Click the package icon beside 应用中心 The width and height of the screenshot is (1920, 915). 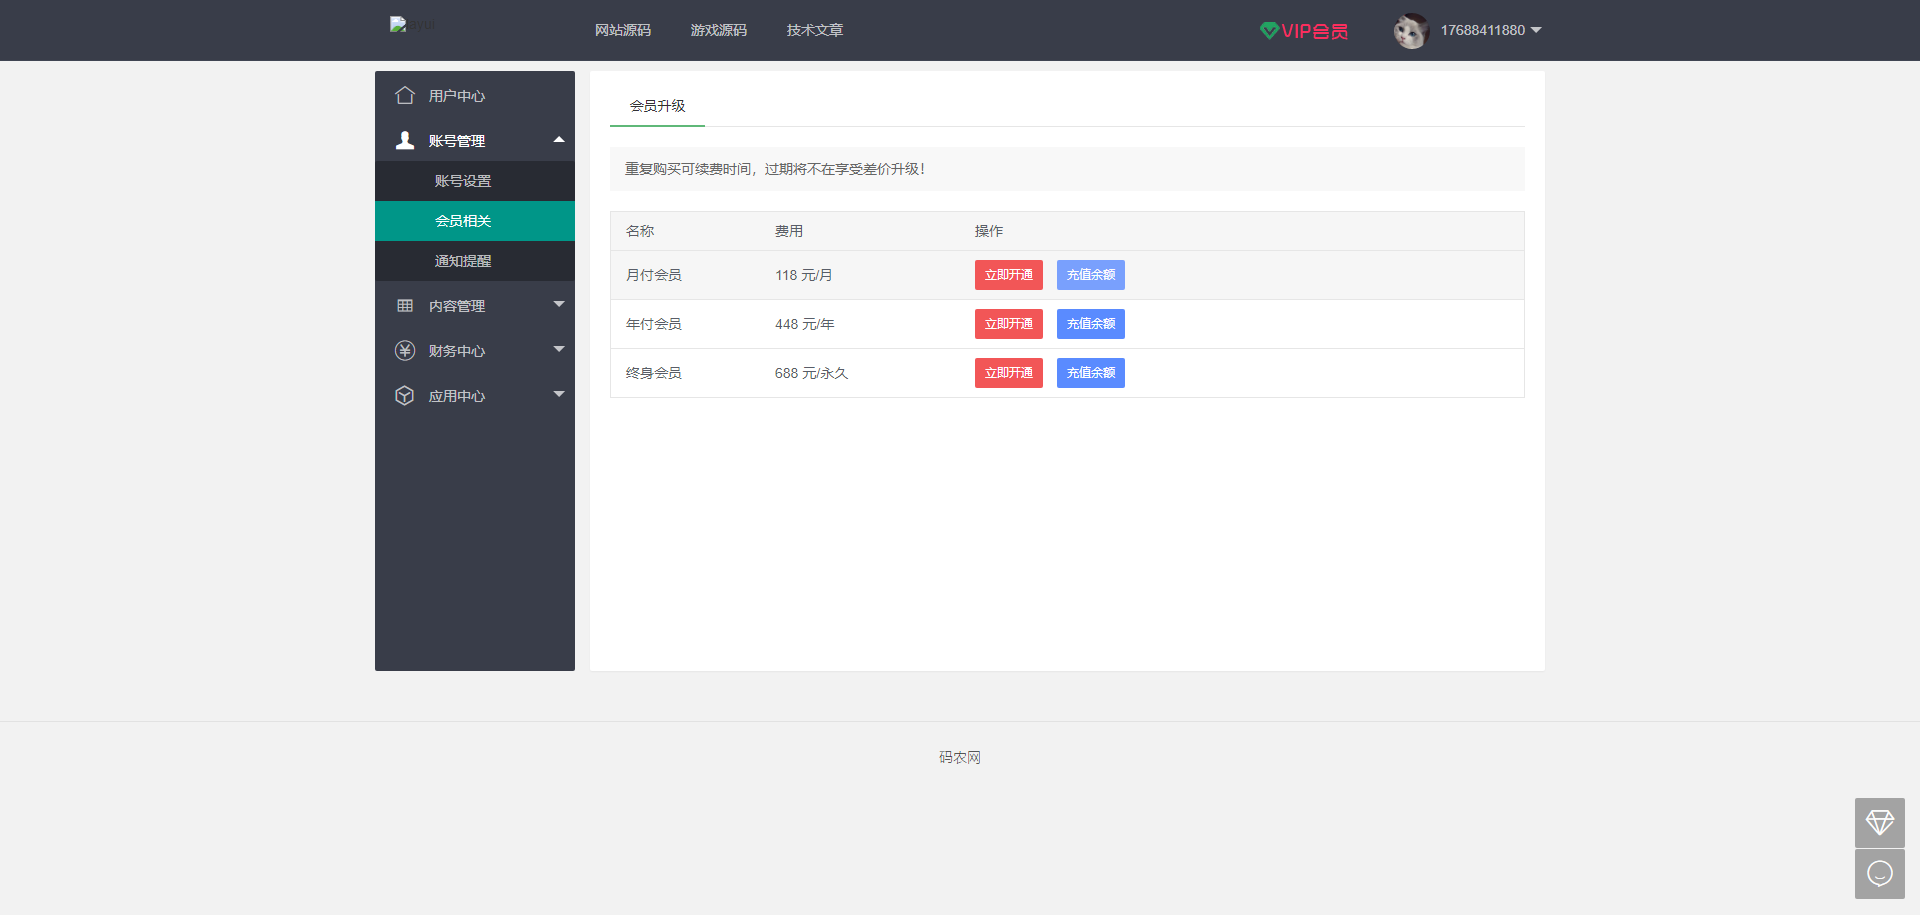coord(404,395)
